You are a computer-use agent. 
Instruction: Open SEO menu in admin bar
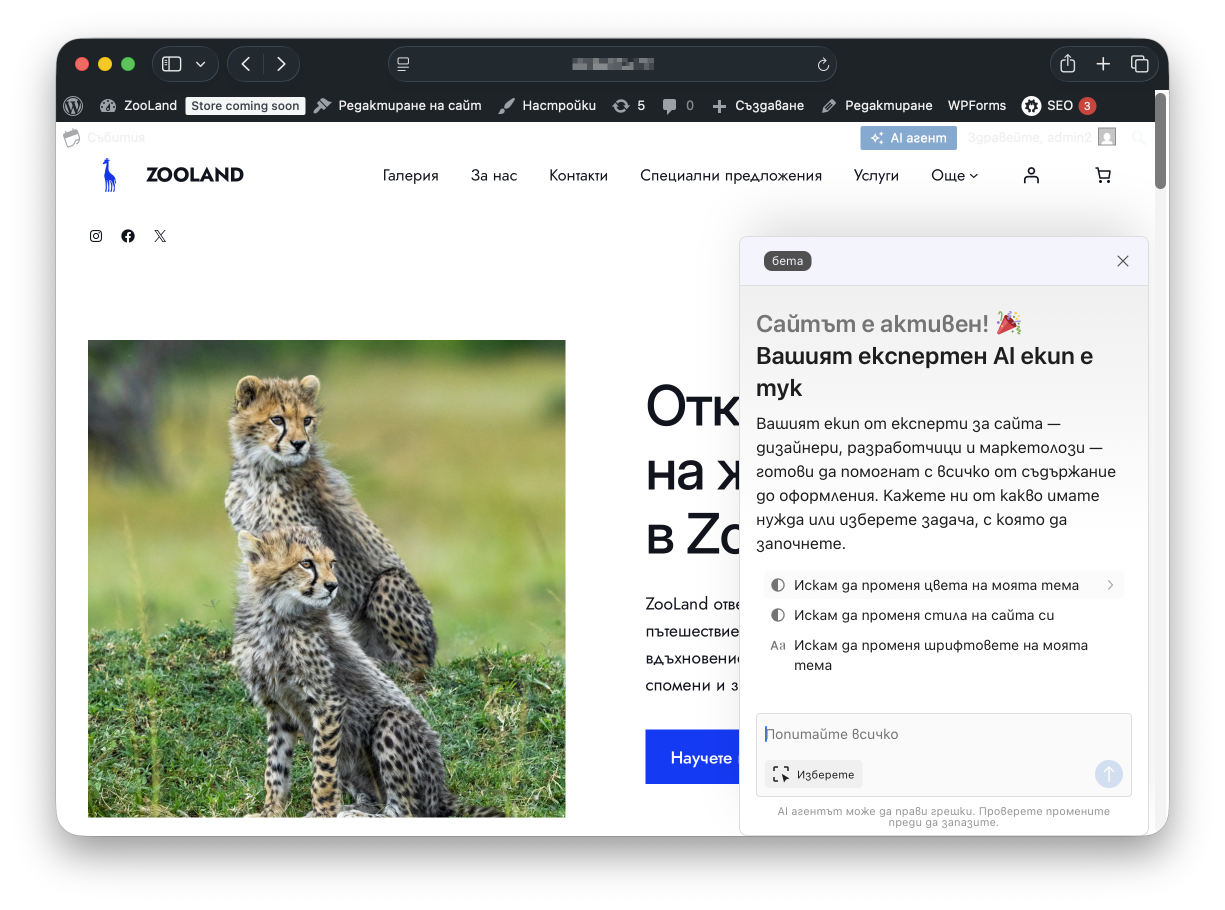(x=1058, y=106)
